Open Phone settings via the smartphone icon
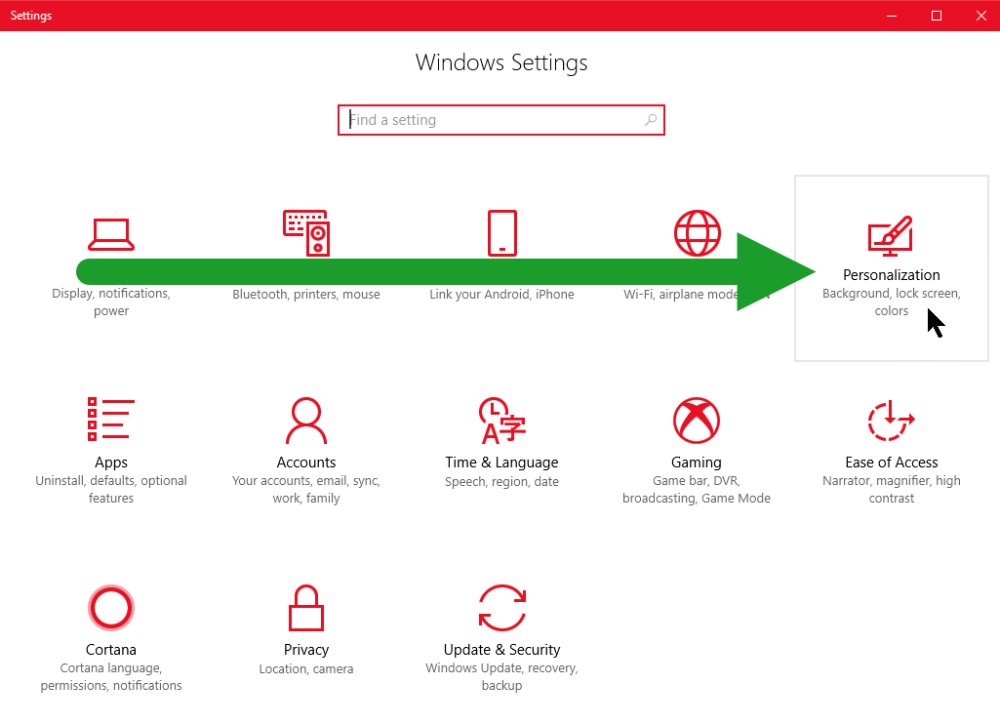The width and height of the screenshot is (1000, 725). click(x=502, y=233)
